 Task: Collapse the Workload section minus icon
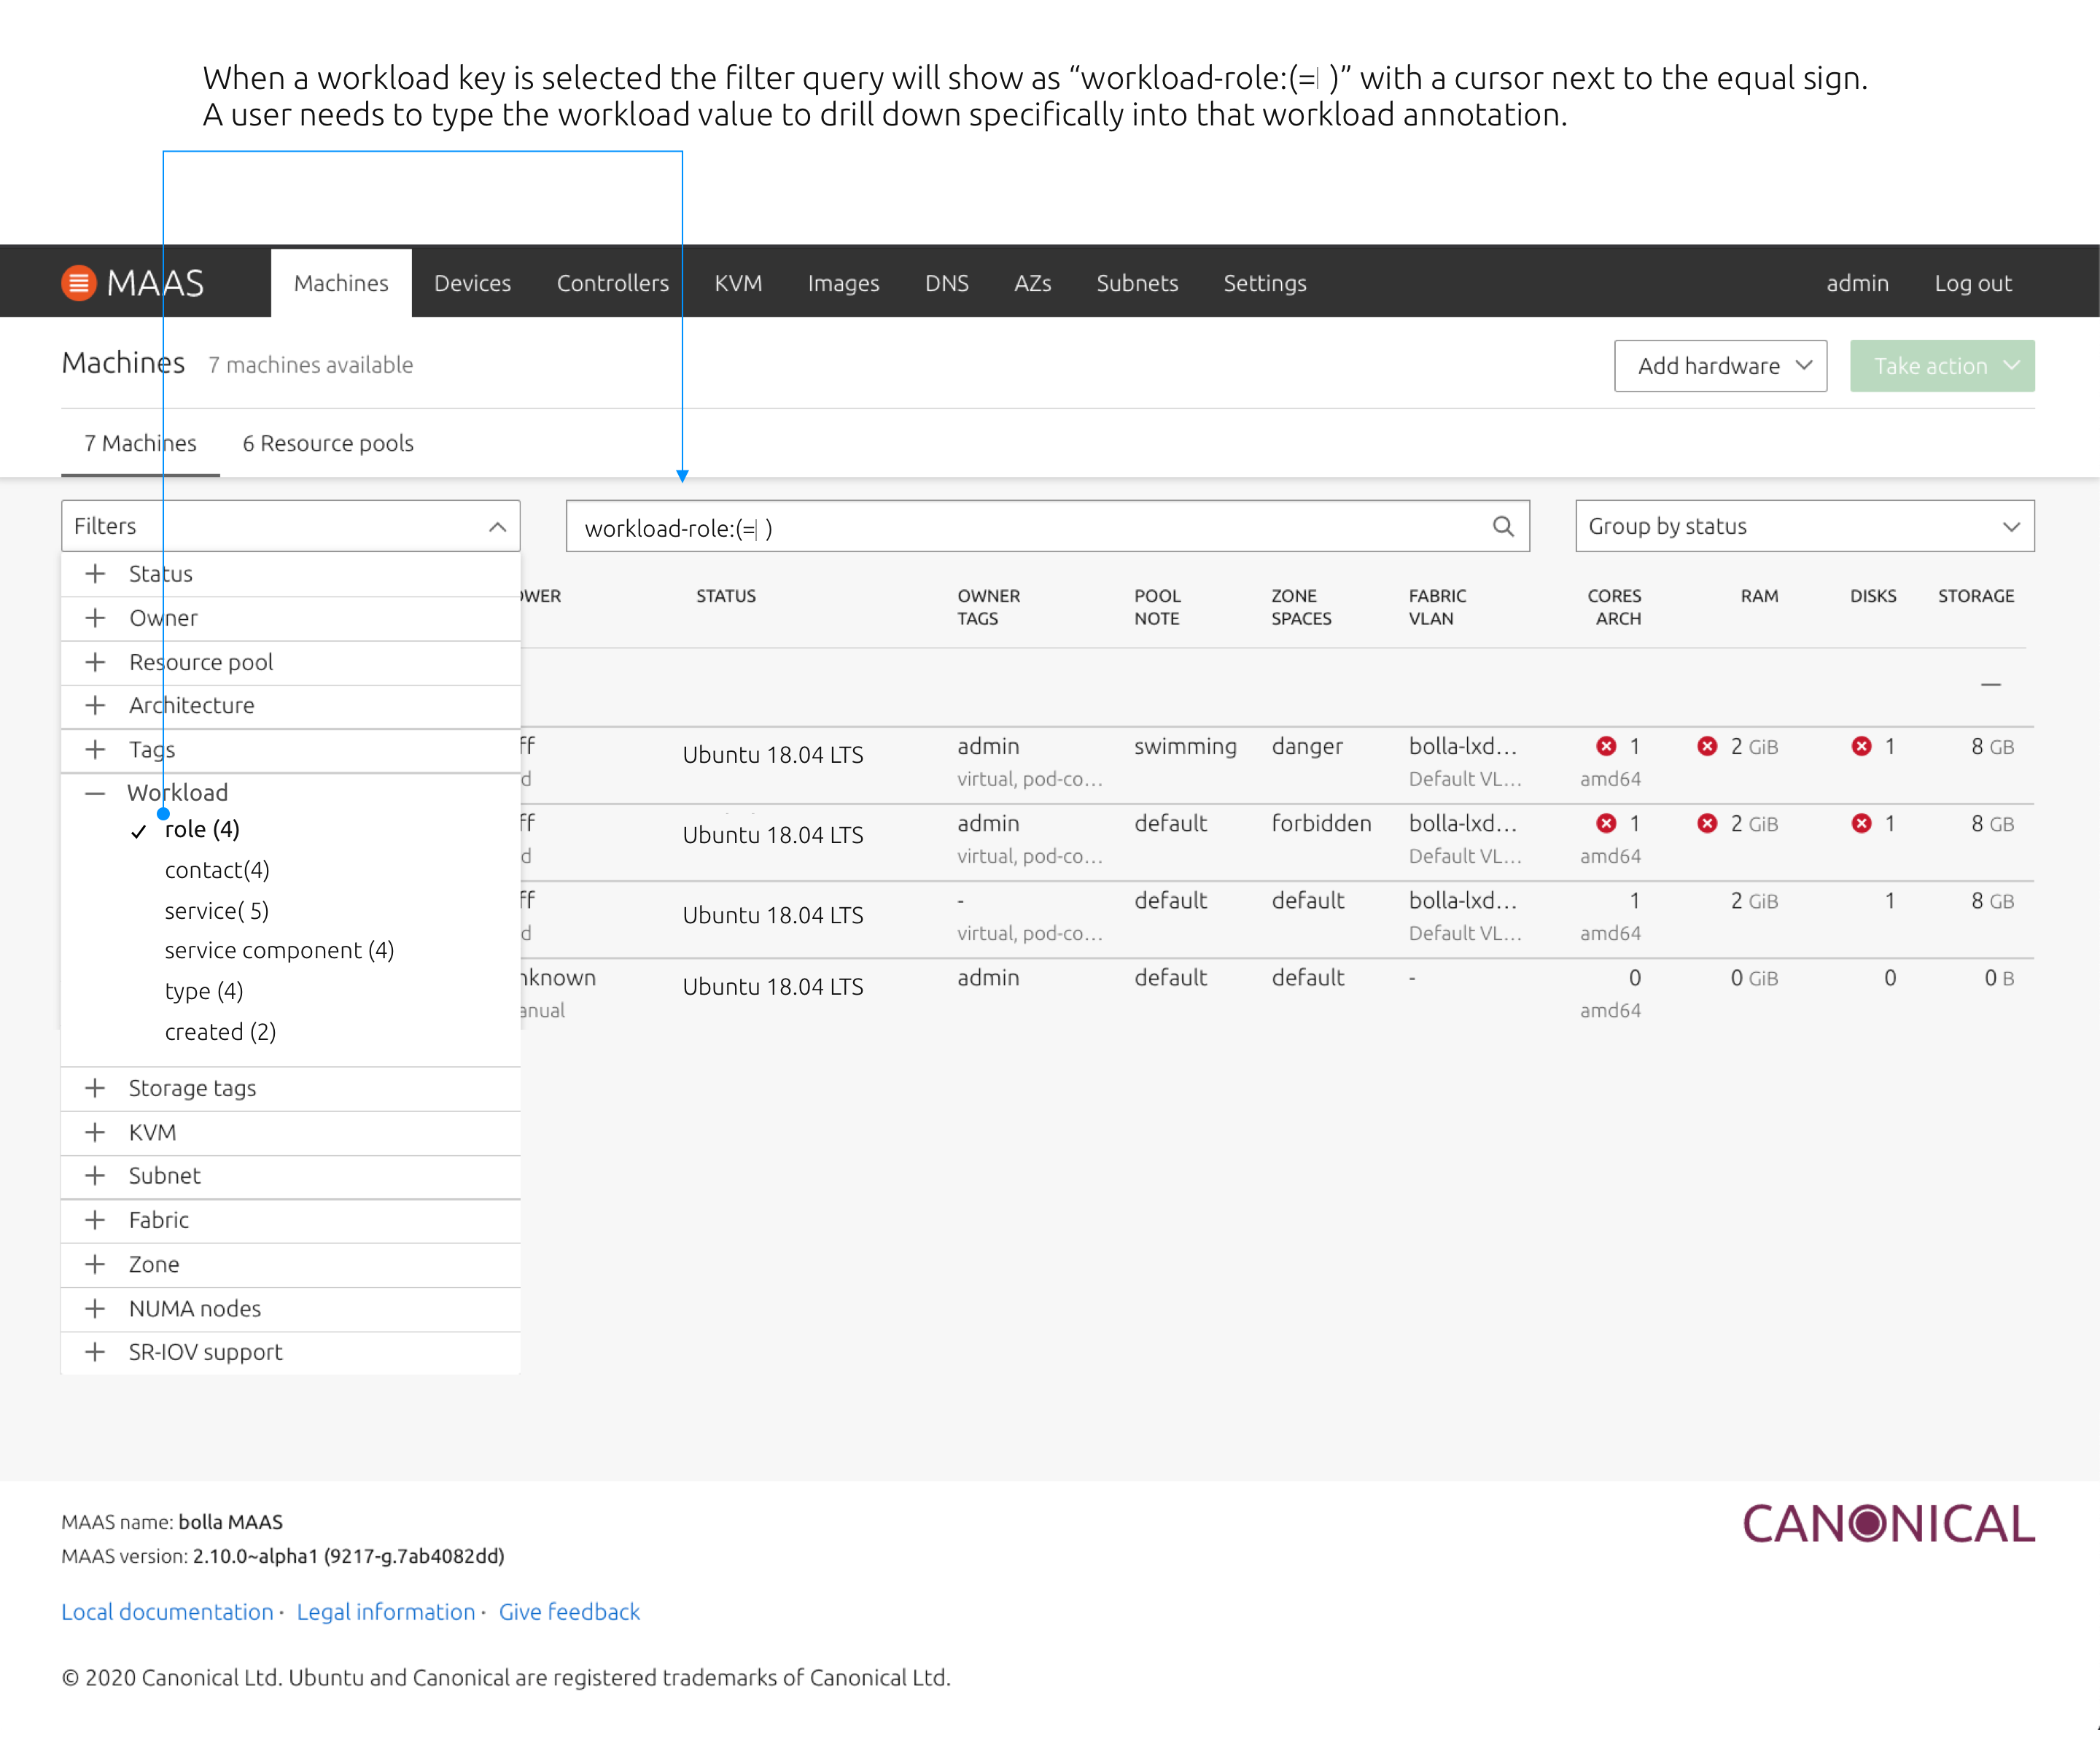[x=95, y=793]
